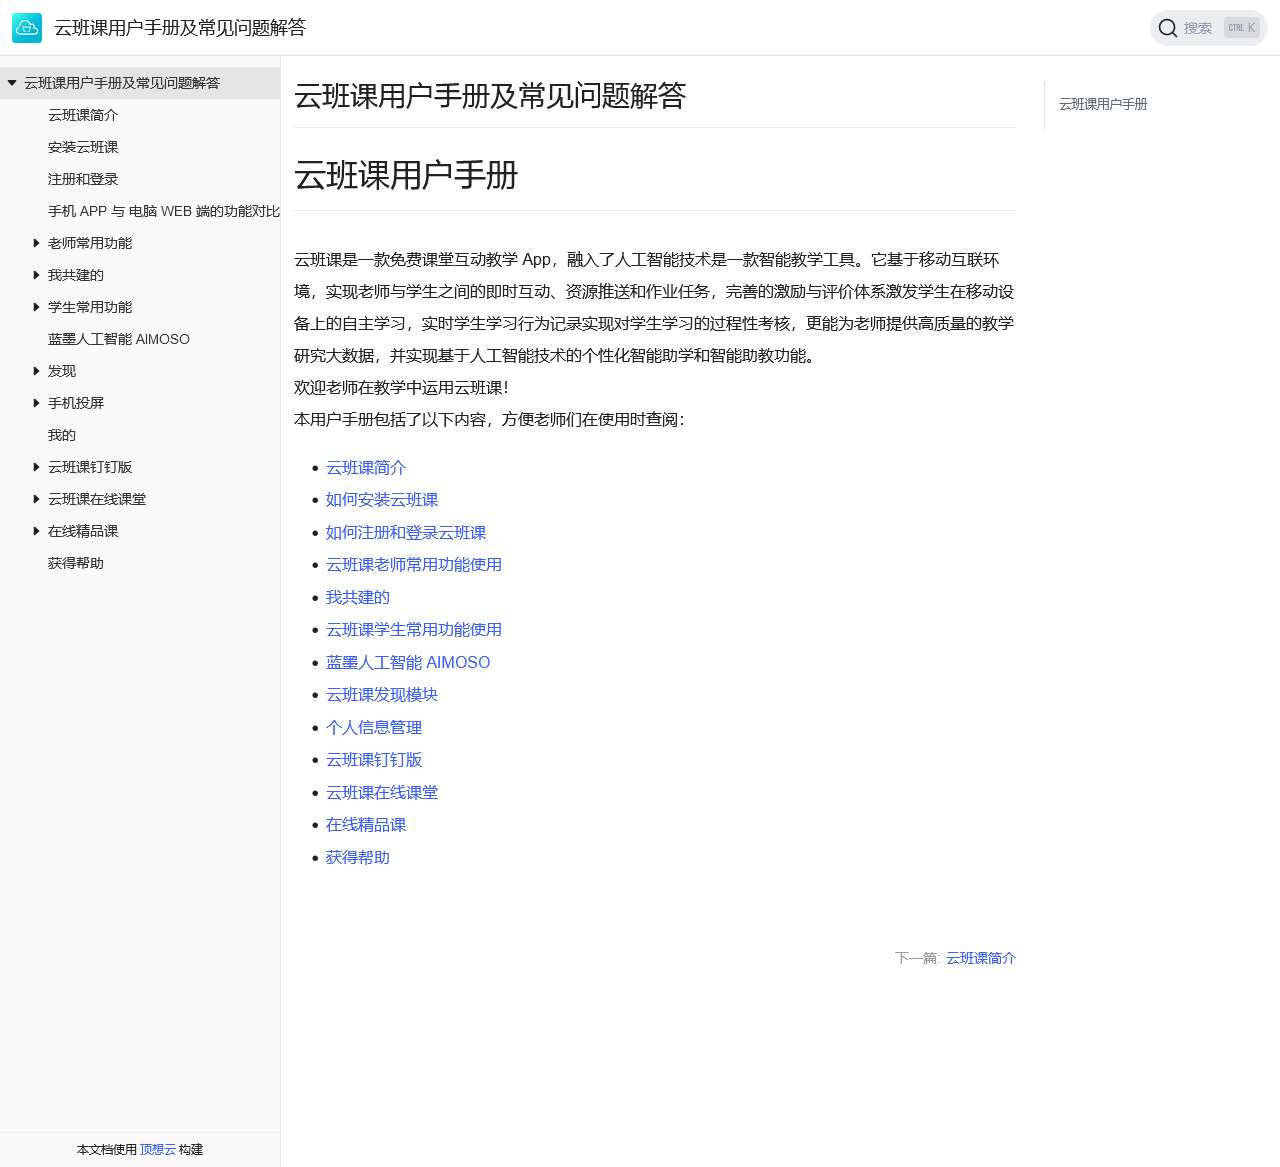Open 云班课简介 from the sidebar

83,115
